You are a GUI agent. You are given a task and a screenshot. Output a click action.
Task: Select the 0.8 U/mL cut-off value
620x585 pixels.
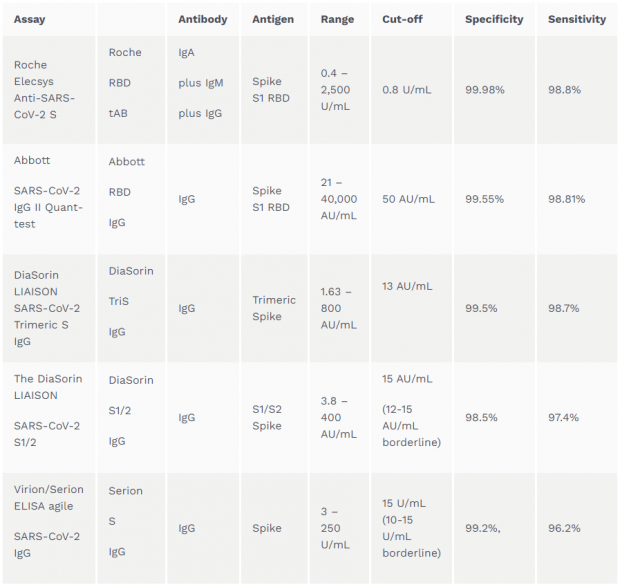pyautogui.click(x=406, y=90)
